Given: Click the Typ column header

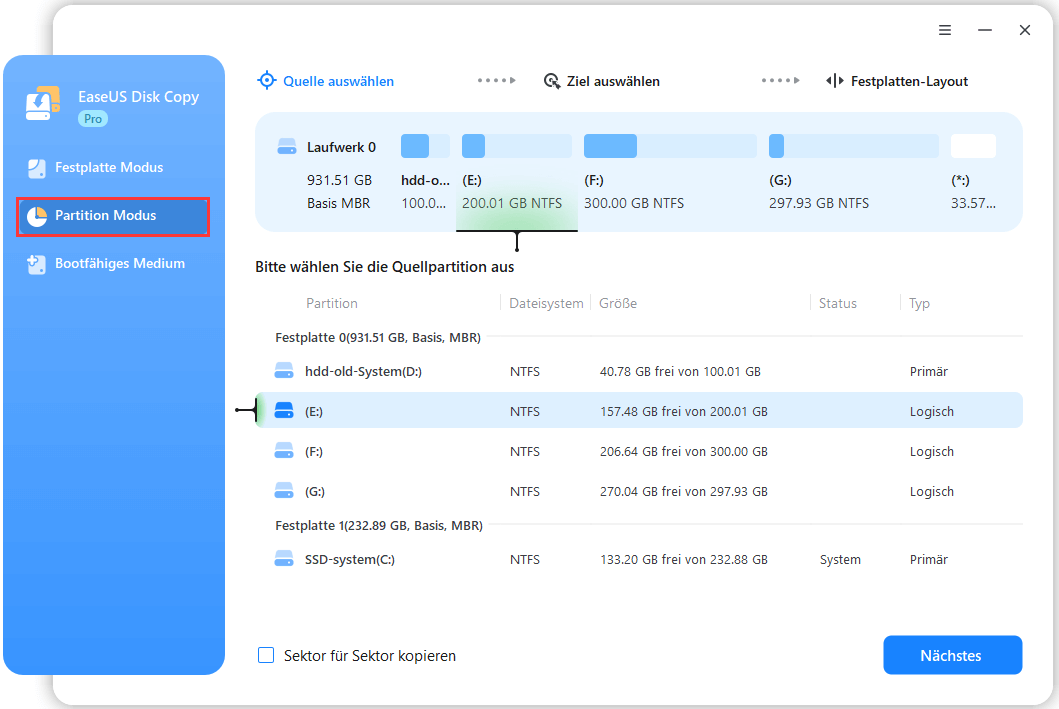Looking at the screenshot, I should pyautogui.click(x=919, y=304).
